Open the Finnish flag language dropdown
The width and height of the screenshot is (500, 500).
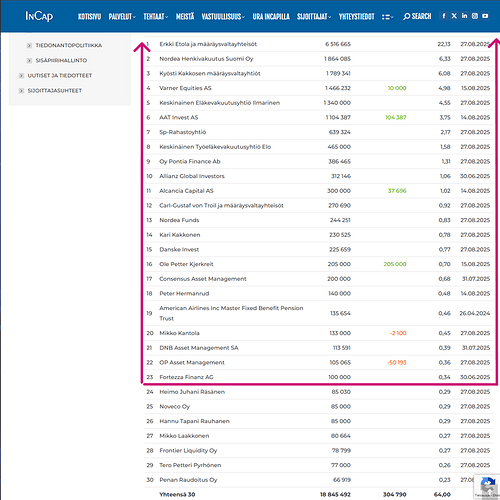(x=388, y=17)
